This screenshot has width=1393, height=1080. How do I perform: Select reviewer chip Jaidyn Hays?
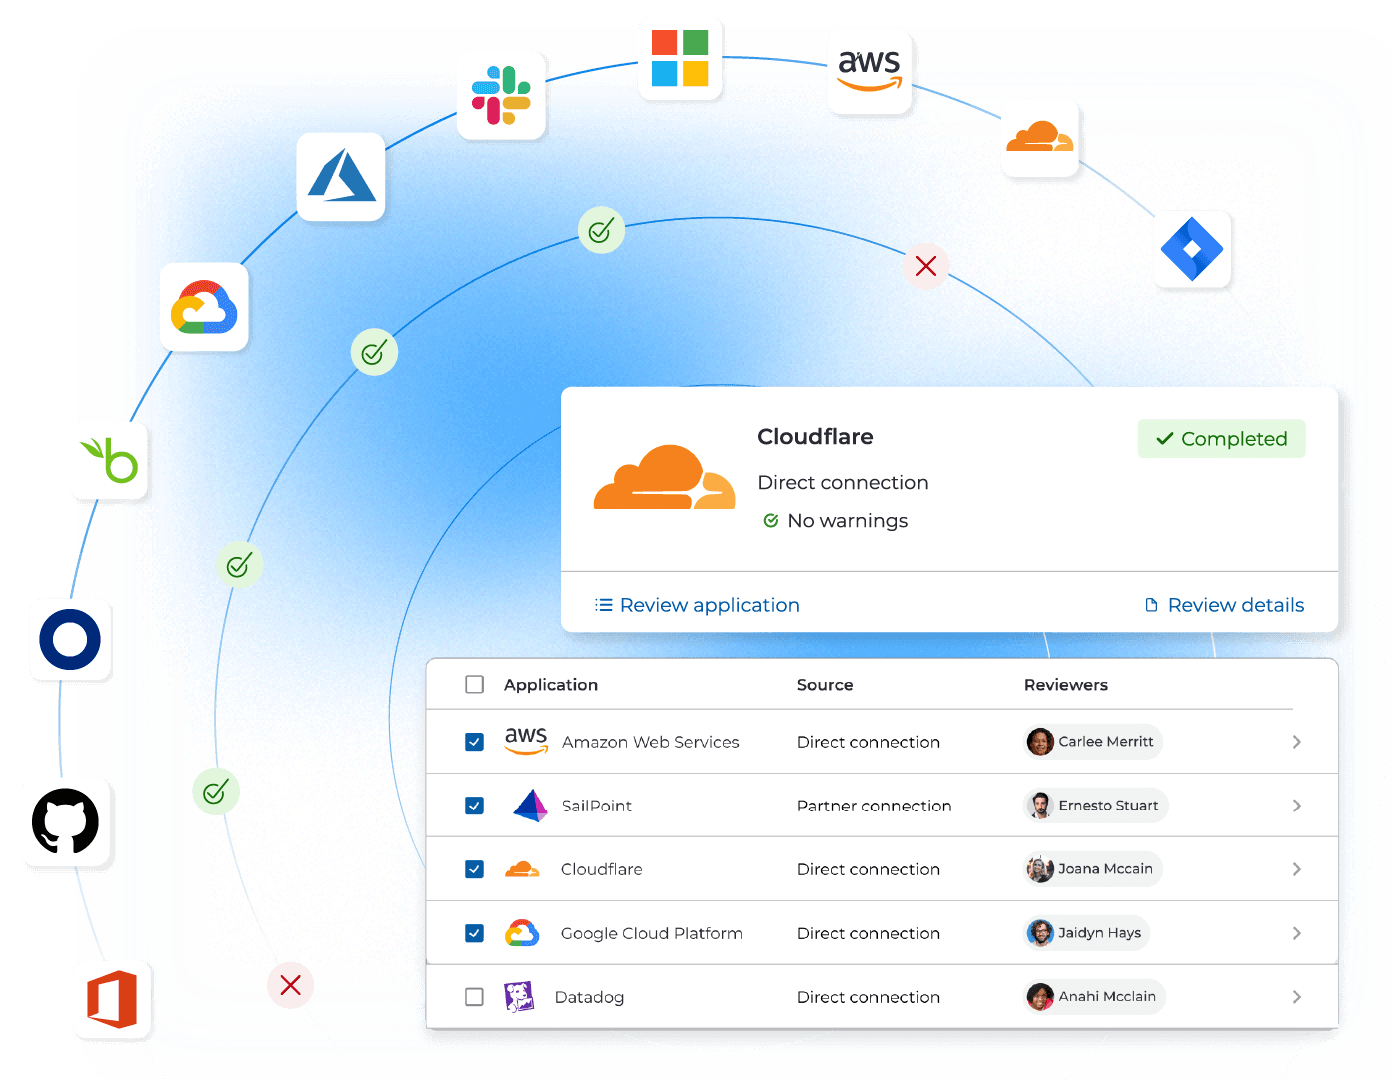pos(1088,933)
